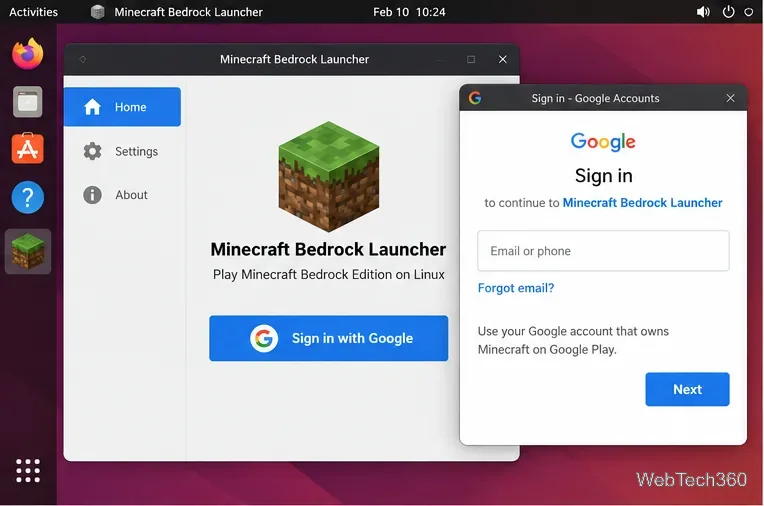Viewport: 764px width, 506px height.
Task: Show Applications grid in dock
Action: (28, 470)
